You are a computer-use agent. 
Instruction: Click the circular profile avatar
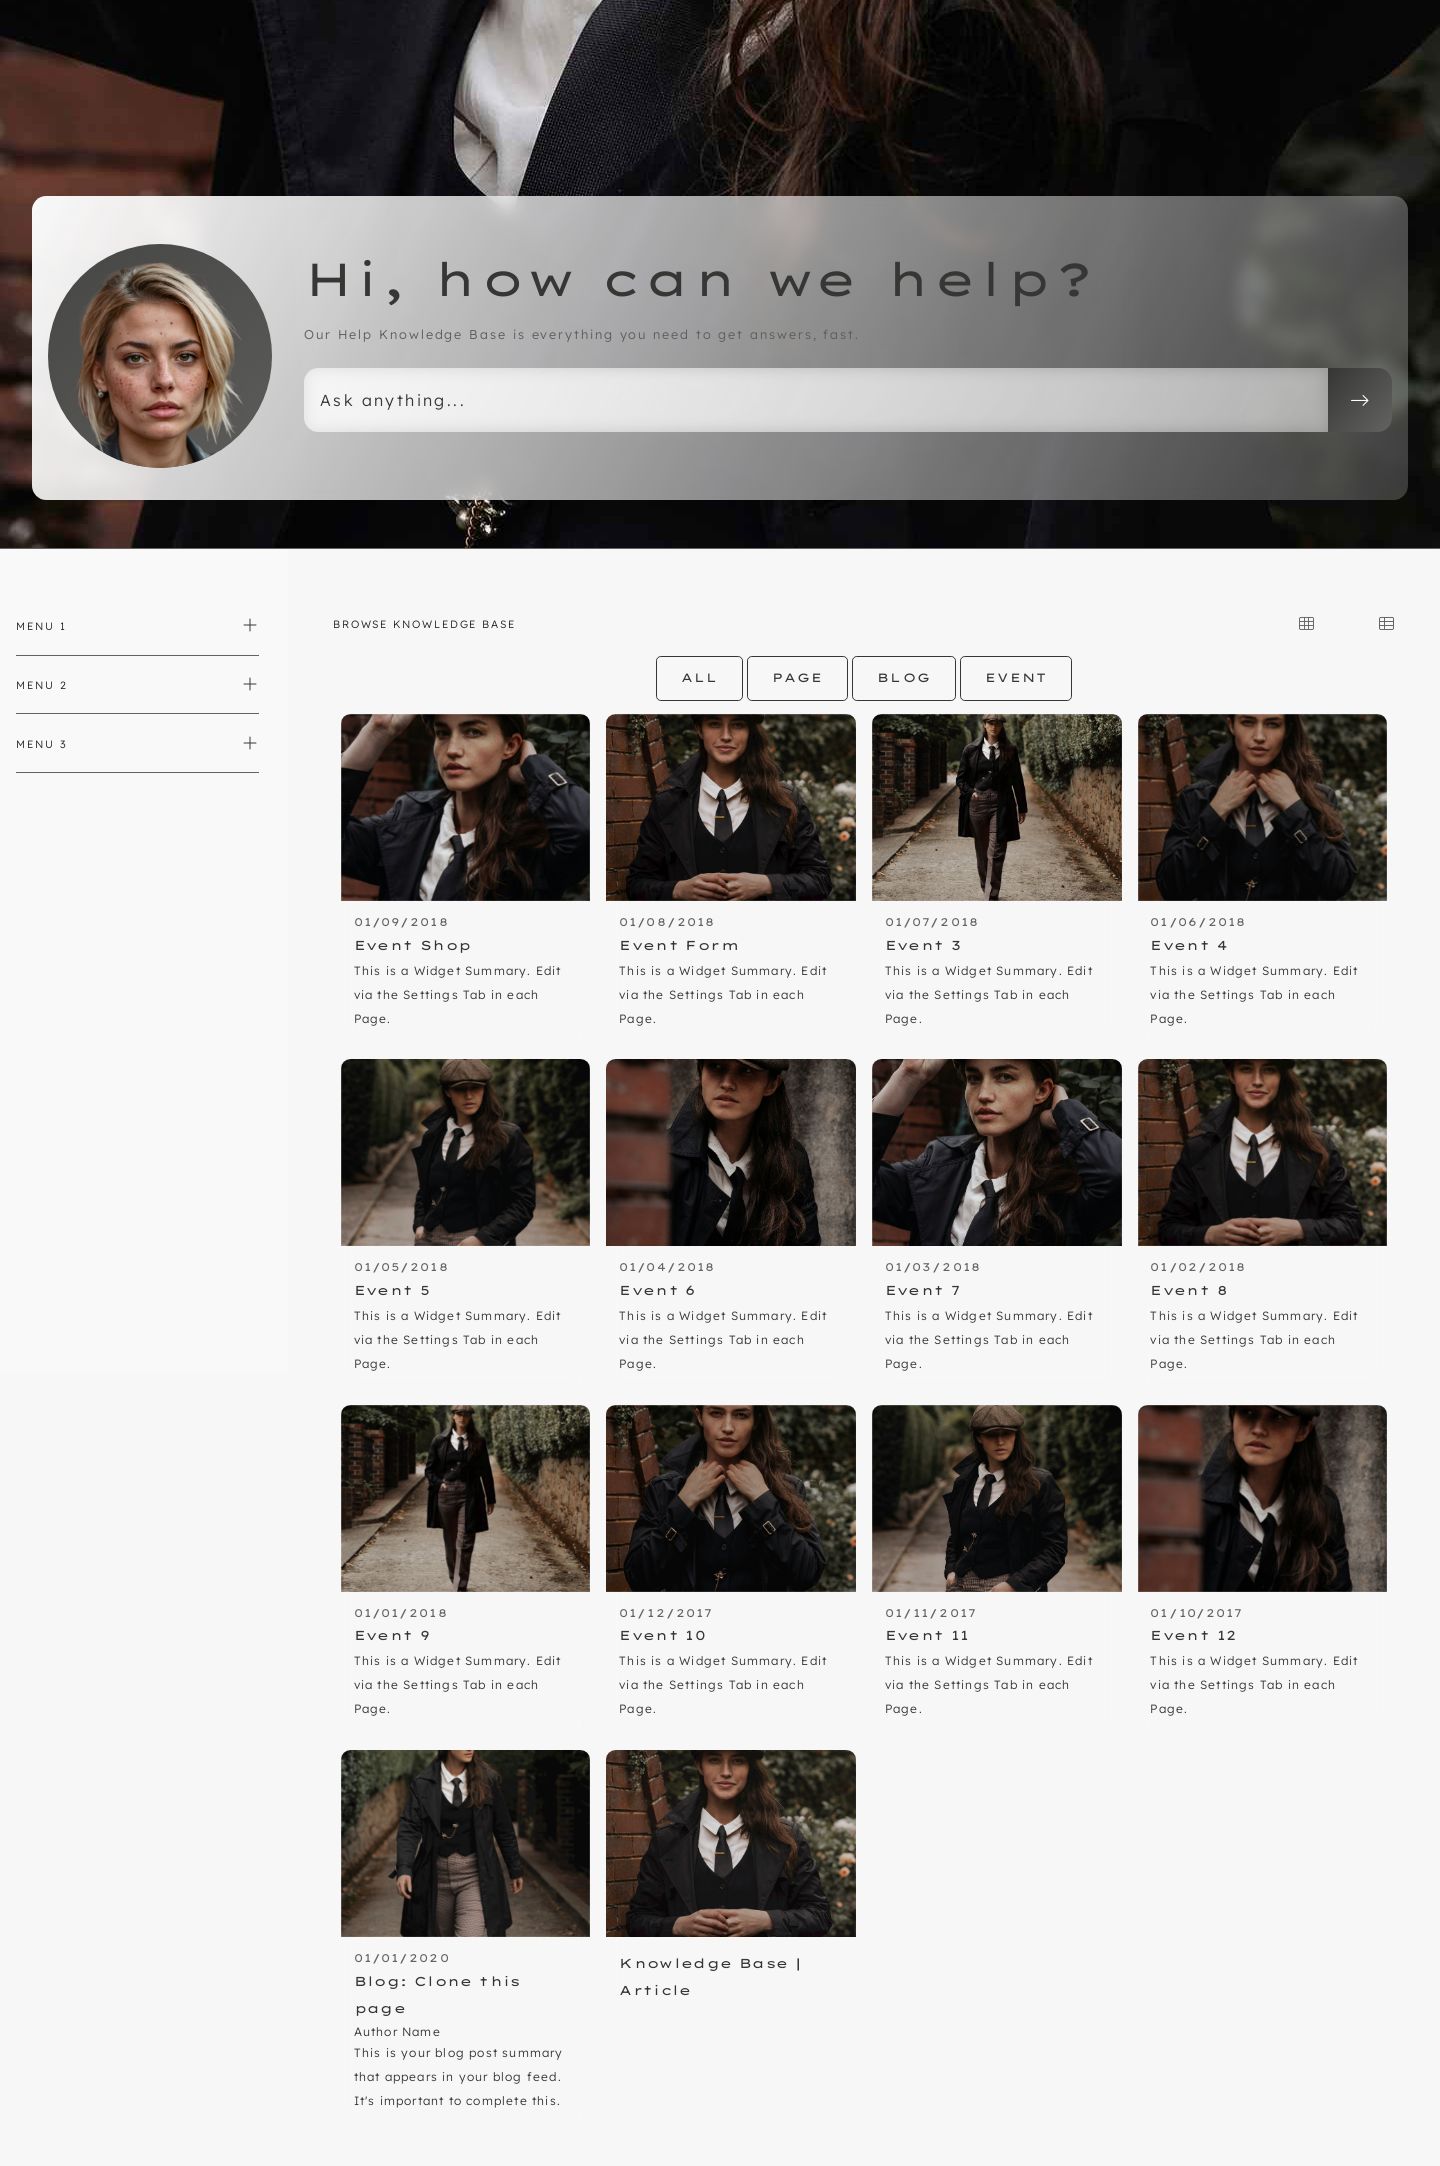pyautogui.click(x=160, y=356)
